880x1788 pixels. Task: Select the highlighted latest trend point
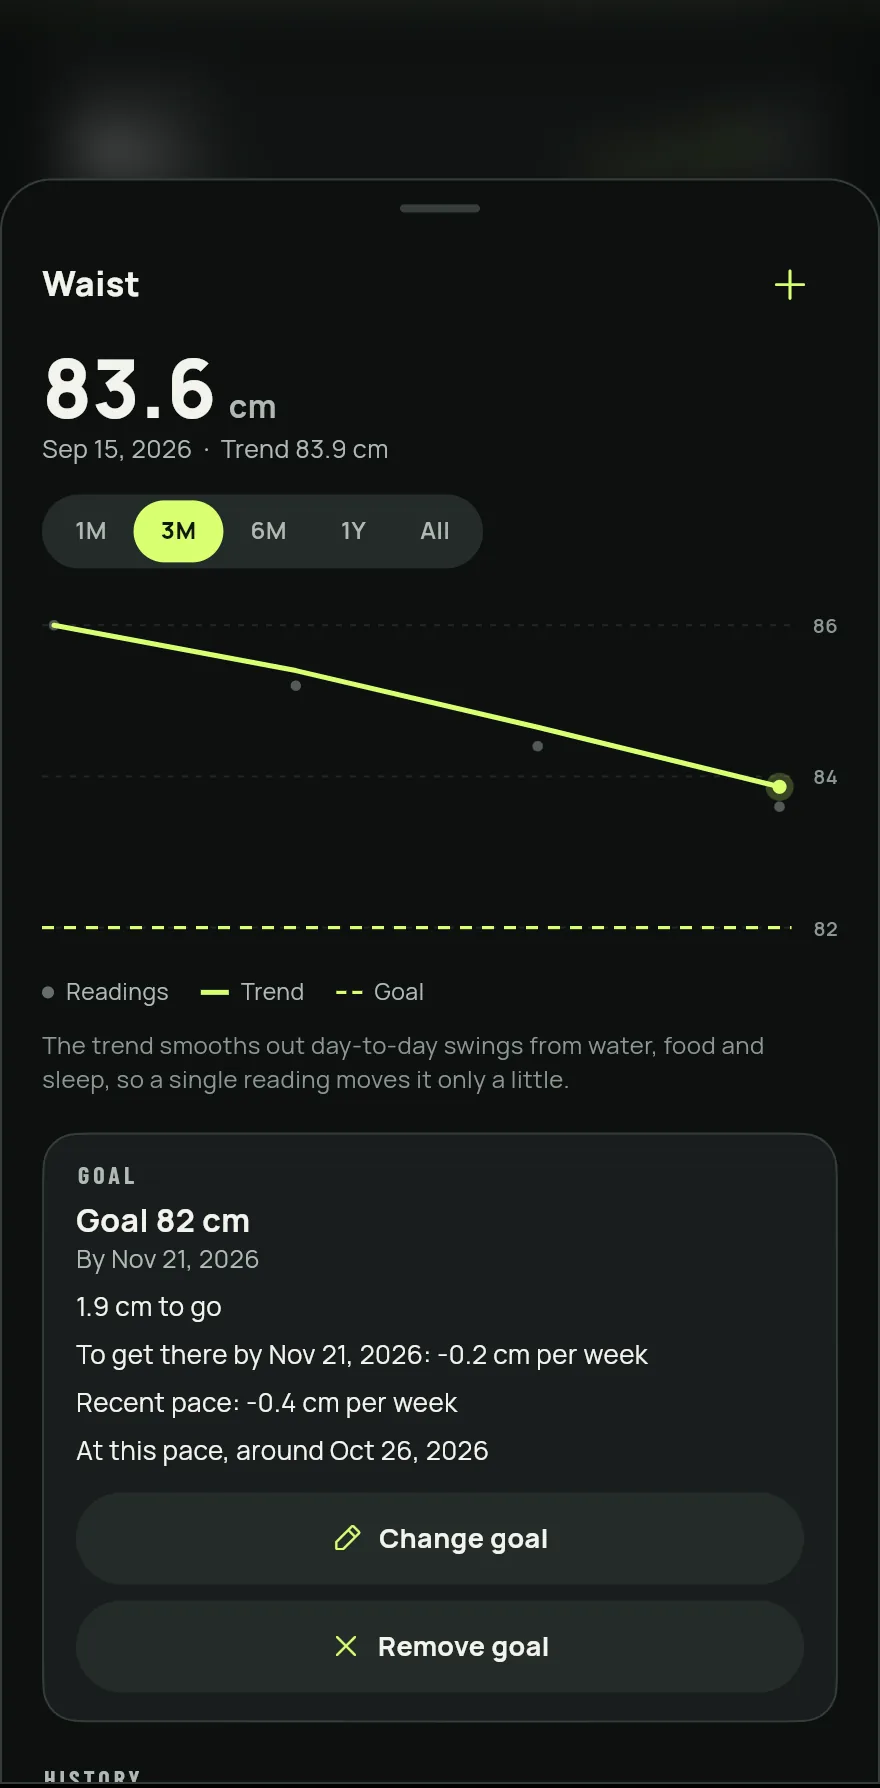[779, 787]
